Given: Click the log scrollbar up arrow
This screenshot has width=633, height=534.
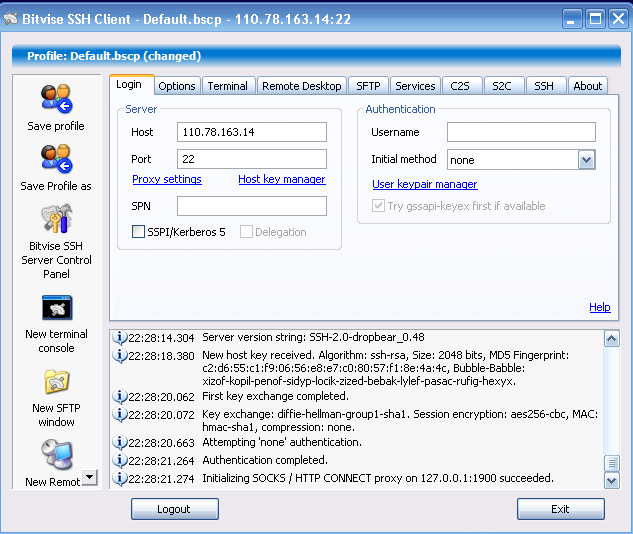Looking at the screenshot, I should (612, 339).
